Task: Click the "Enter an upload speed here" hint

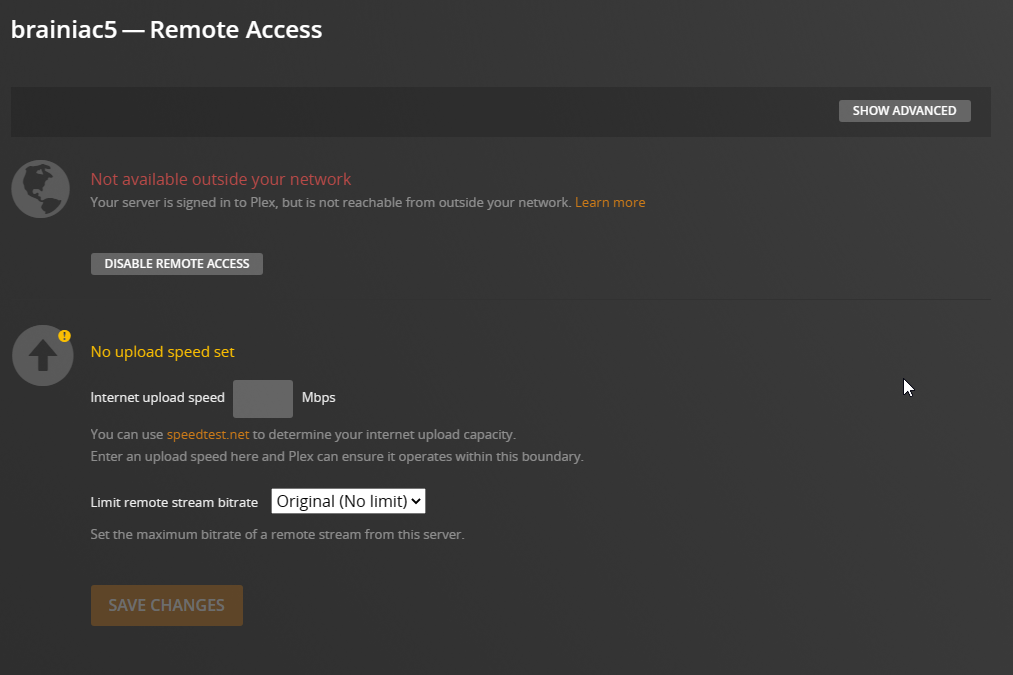Action: click(x=336, y=457)
